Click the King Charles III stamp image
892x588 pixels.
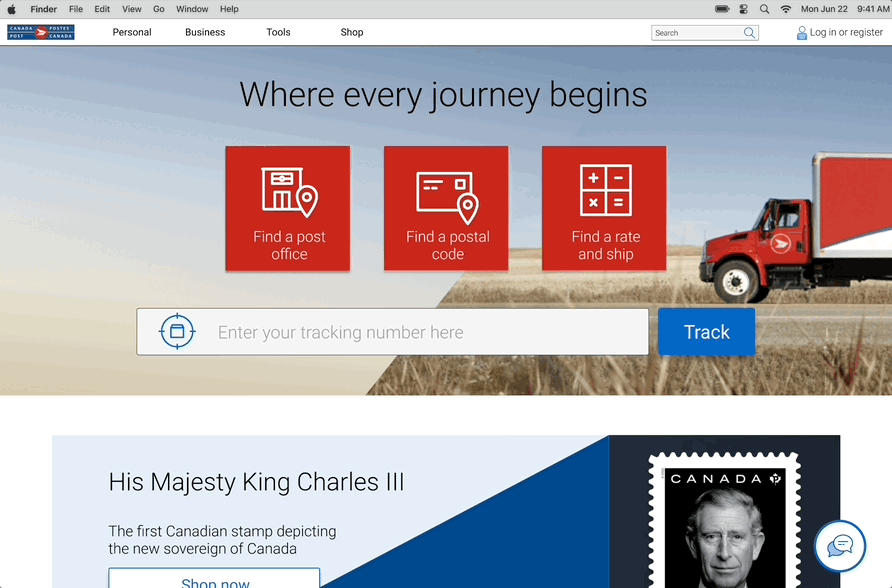pyautogui.click(x=725, y=520)
